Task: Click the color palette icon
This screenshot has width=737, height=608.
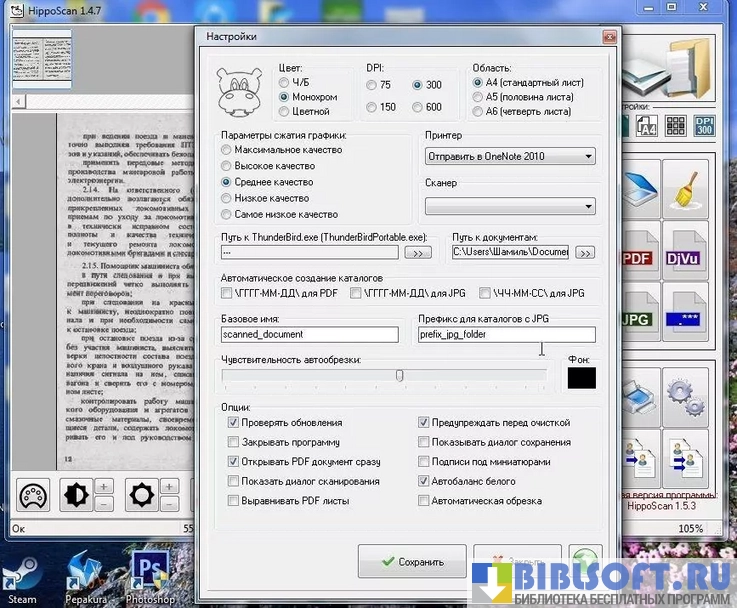Action: pos(37,496)
